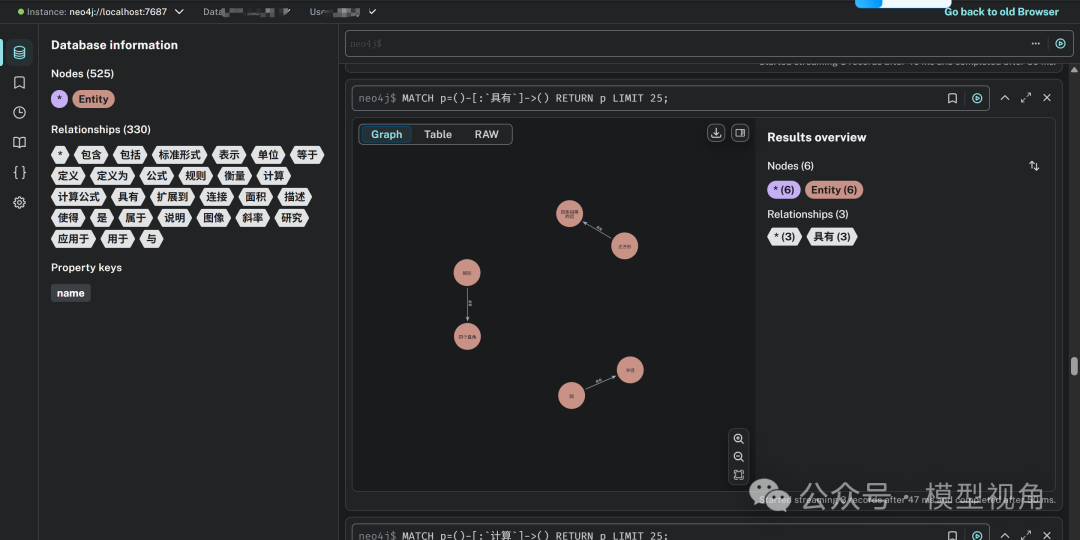
Task: Zoom out of the graph
Action: (738, 457)
